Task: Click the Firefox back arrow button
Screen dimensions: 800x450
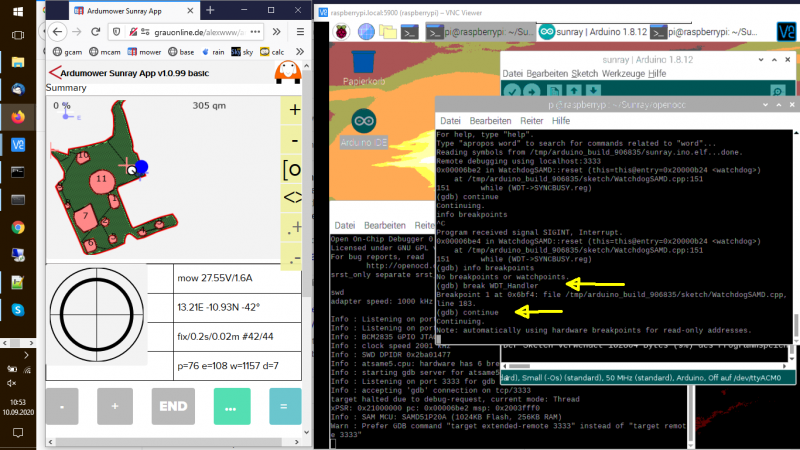Action: click(x=57, y=32)
